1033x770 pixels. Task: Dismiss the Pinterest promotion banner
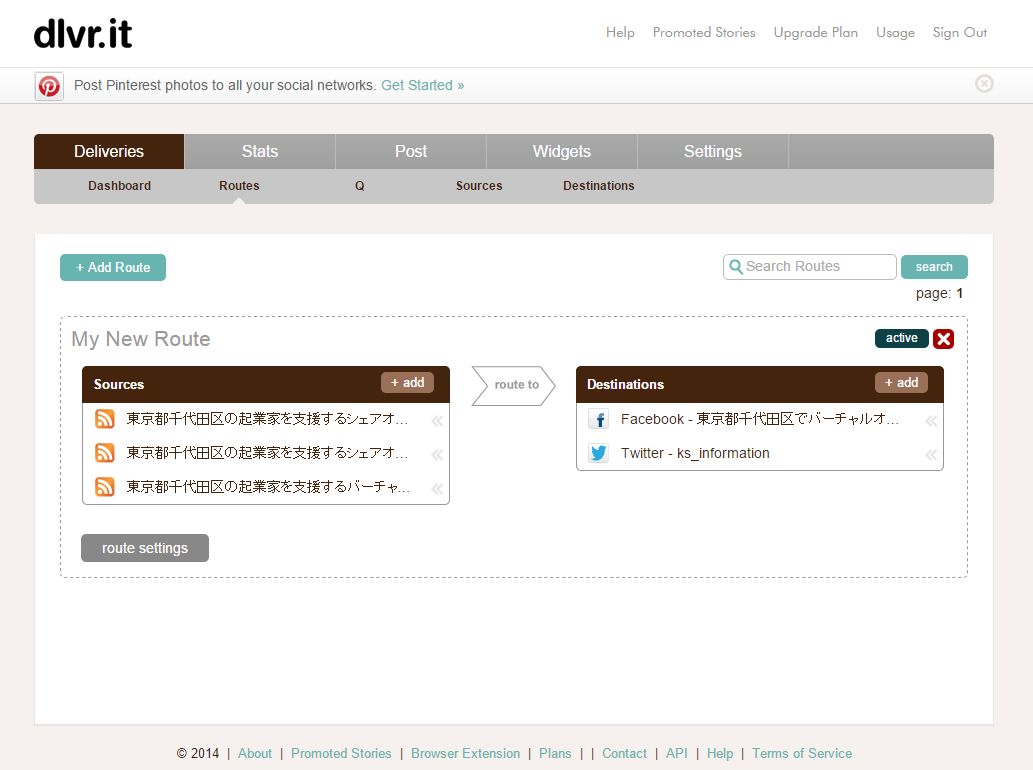[x=984, y=84]
